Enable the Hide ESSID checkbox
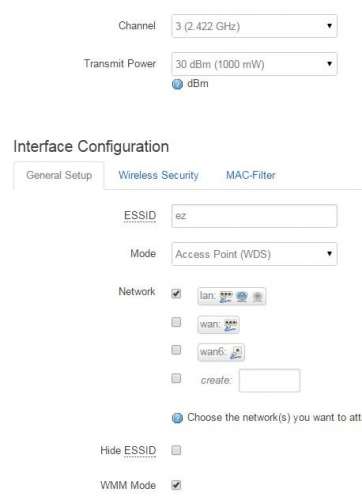The width and height of the screenshot is (362, 500). pyautogui.click(x=176, y=450)
